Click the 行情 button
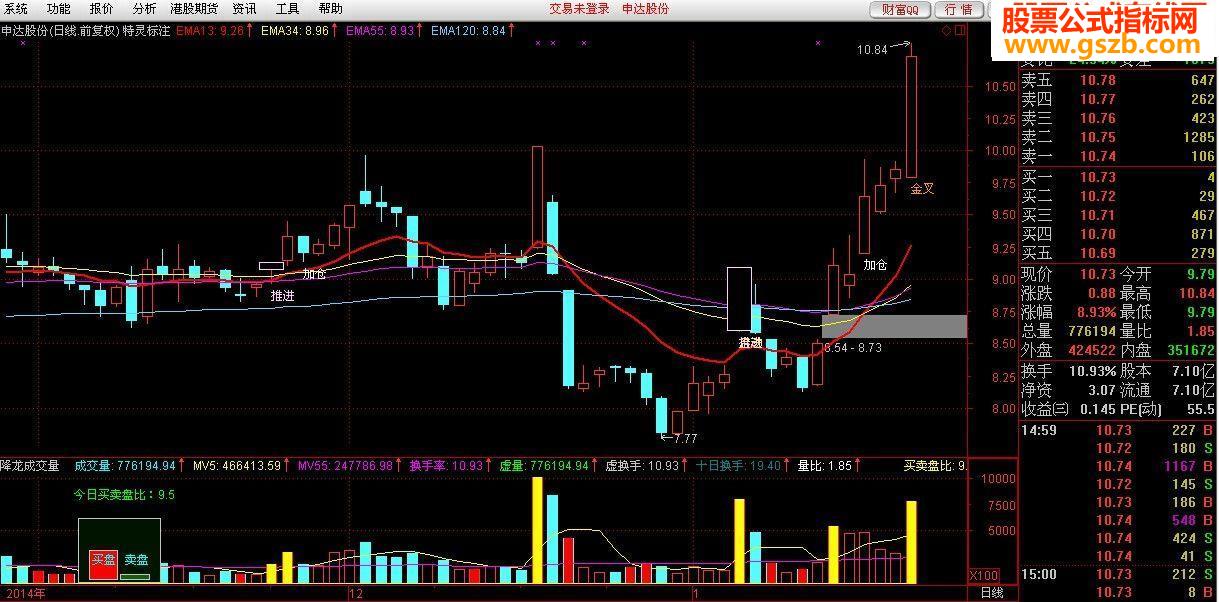Viewport: 1219px width, 602px height. click(957, 9)
